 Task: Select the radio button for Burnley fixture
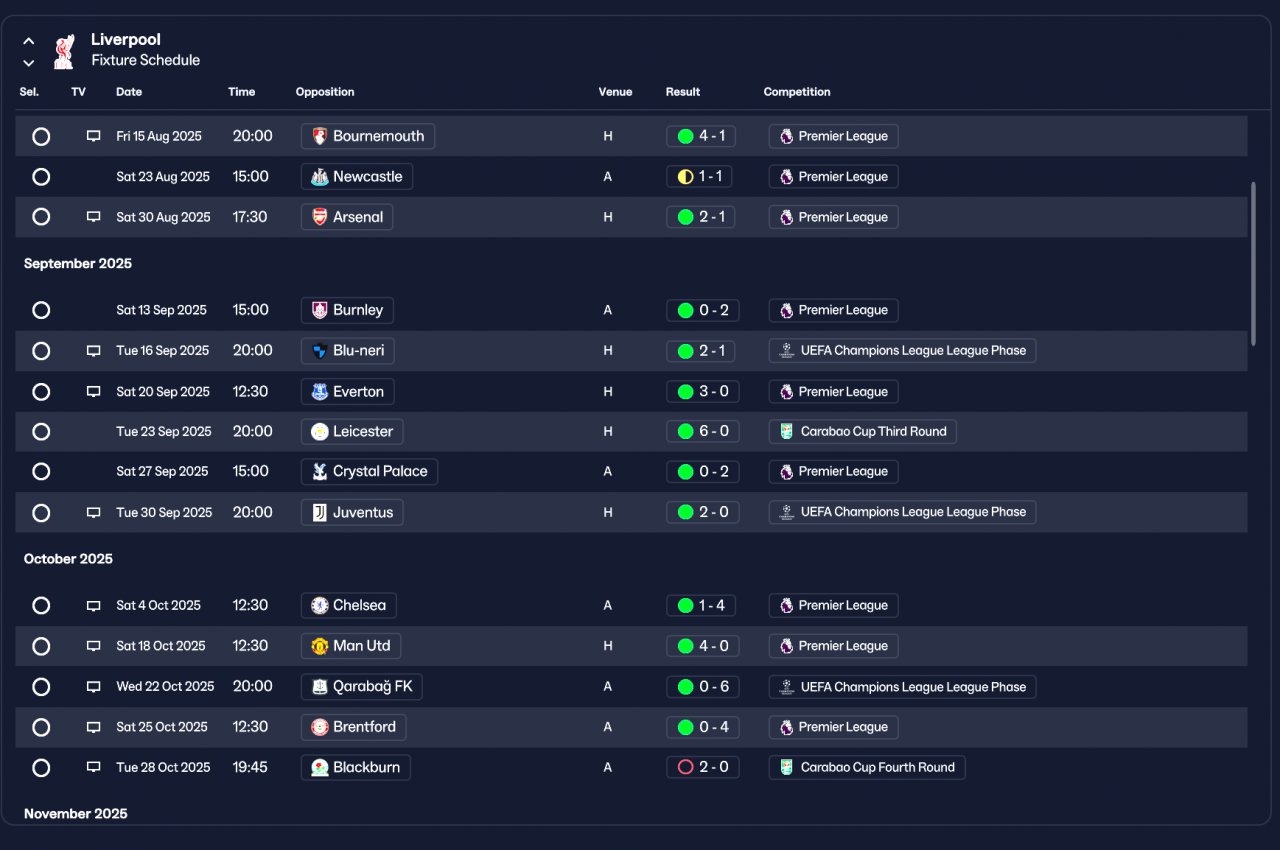[41, 310]
